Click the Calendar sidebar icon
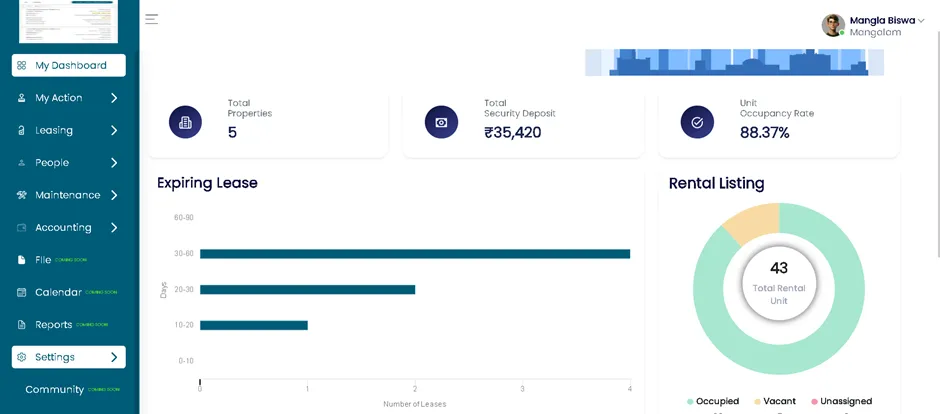The image size is (940, 414). (22, 292)
